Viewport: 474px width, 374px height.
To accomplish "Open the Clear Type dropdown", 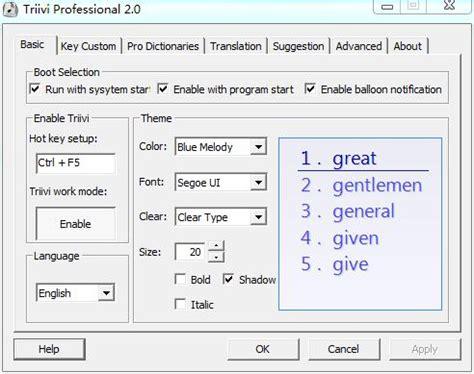I will 221,217.
